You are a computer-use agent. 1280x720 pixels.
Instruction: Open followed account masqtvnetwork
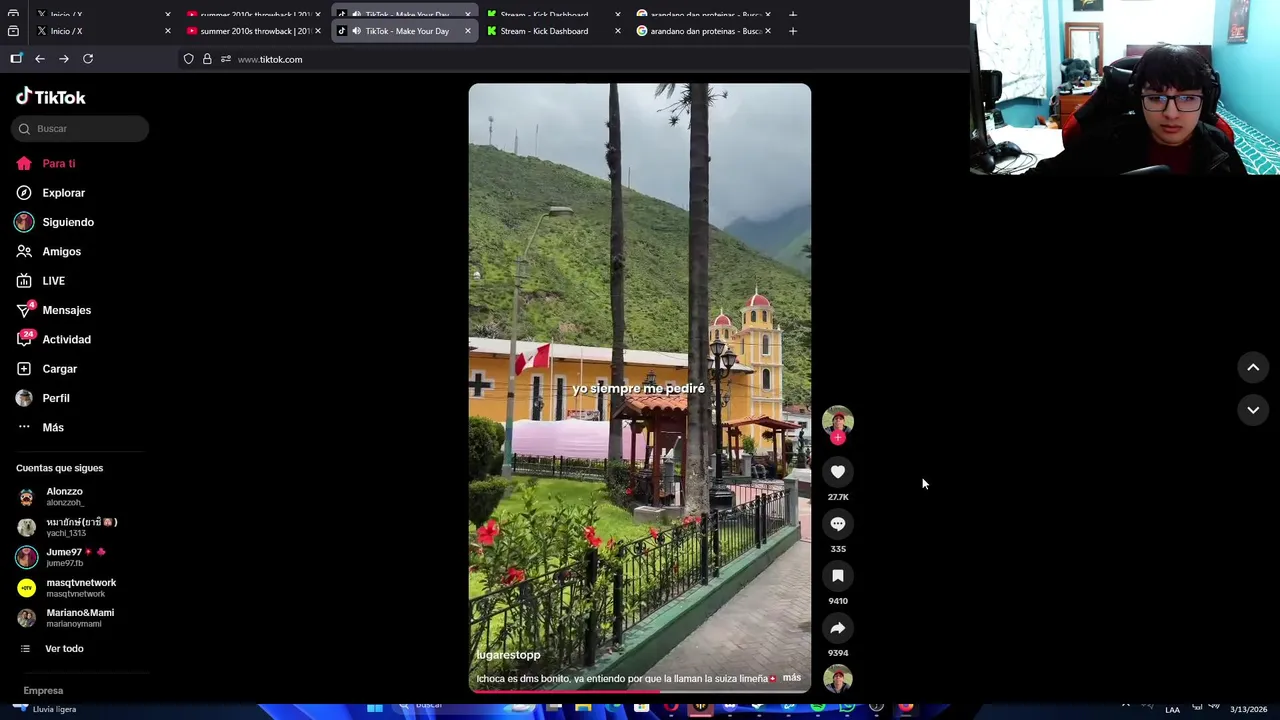point(67,588)
